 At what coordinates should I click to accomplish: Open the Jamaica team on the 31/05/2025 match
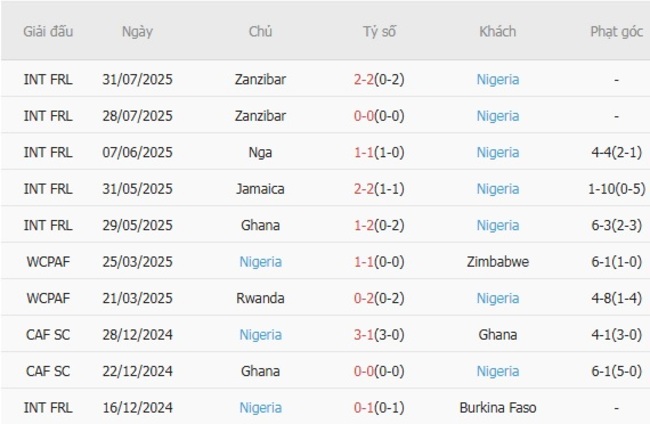pos(260,189)
